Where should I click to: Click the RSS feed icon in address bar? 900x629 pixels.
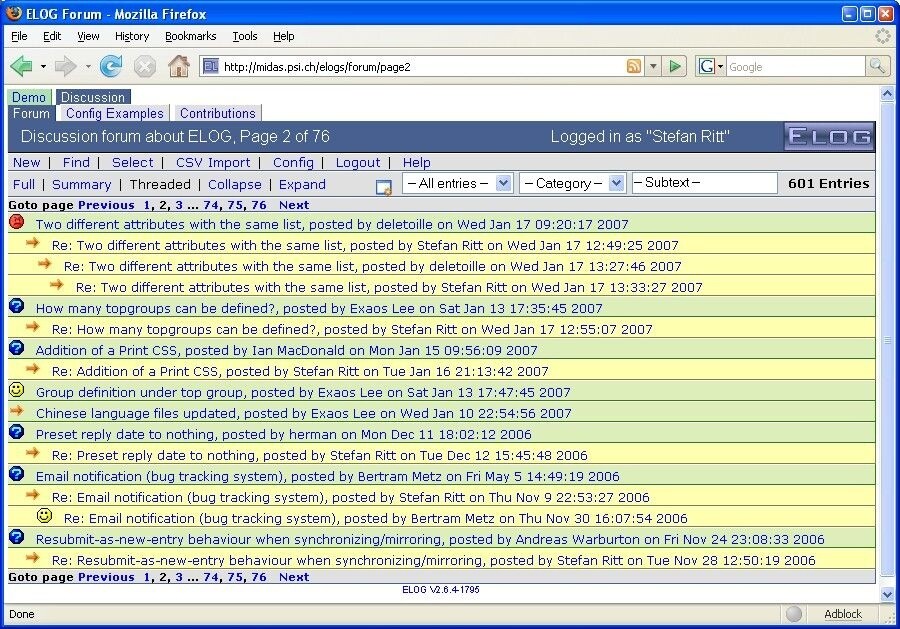[634, 67]
